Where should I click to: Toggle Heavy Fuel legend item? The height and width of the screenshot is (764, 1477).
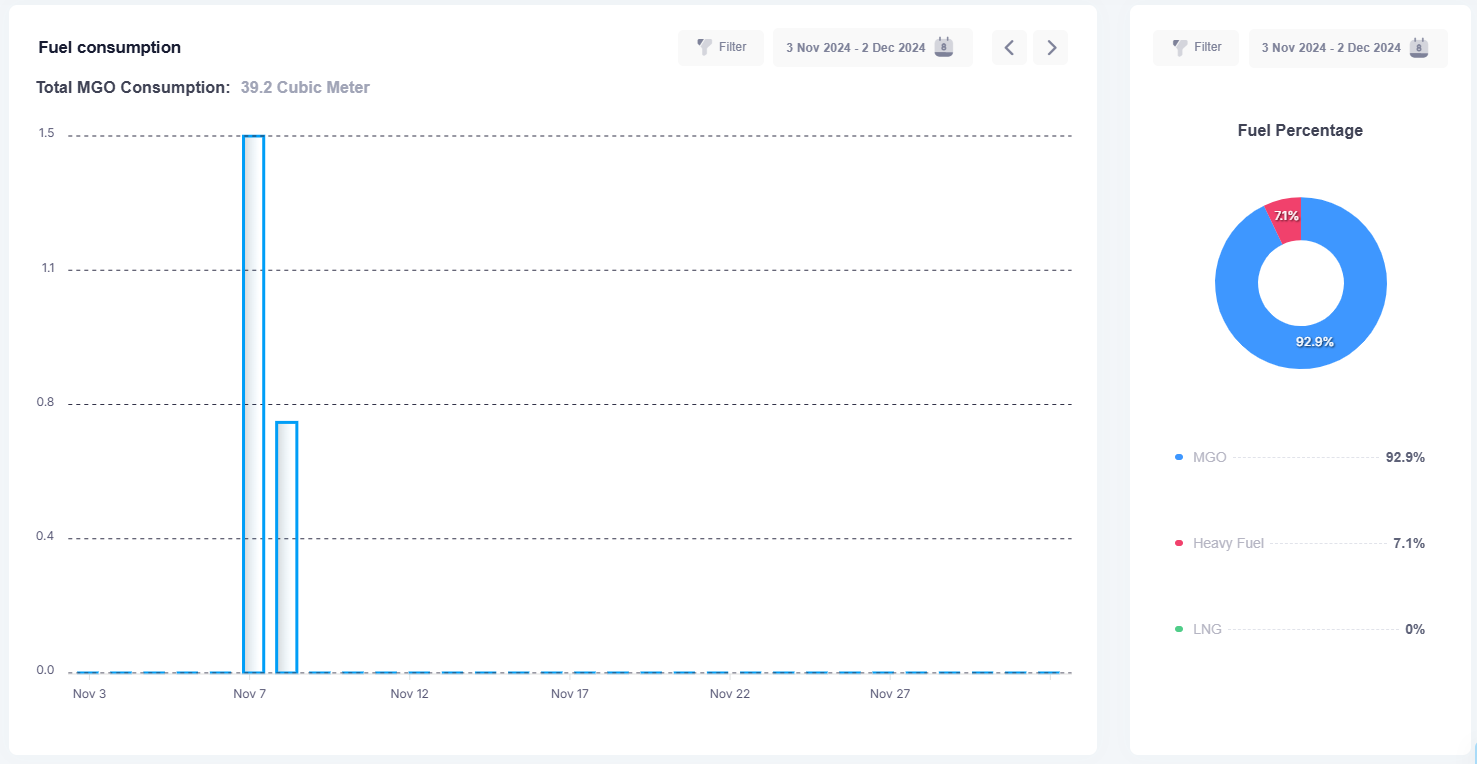tap(1227, 543)
